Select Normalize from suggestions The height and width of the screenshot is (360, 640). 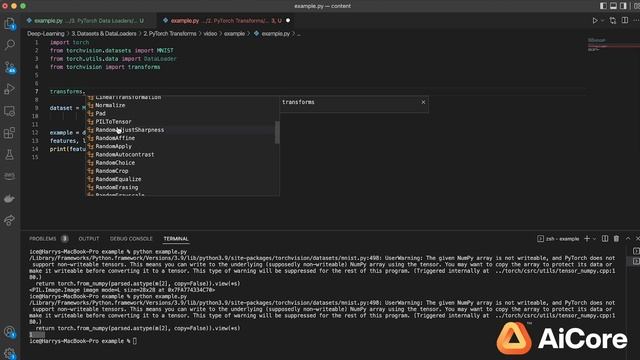click(182, 105)
